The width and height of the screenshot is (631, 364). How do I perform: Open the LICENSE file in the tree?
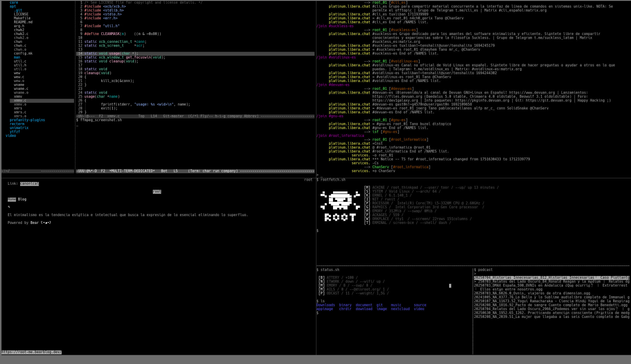point(21,14)
